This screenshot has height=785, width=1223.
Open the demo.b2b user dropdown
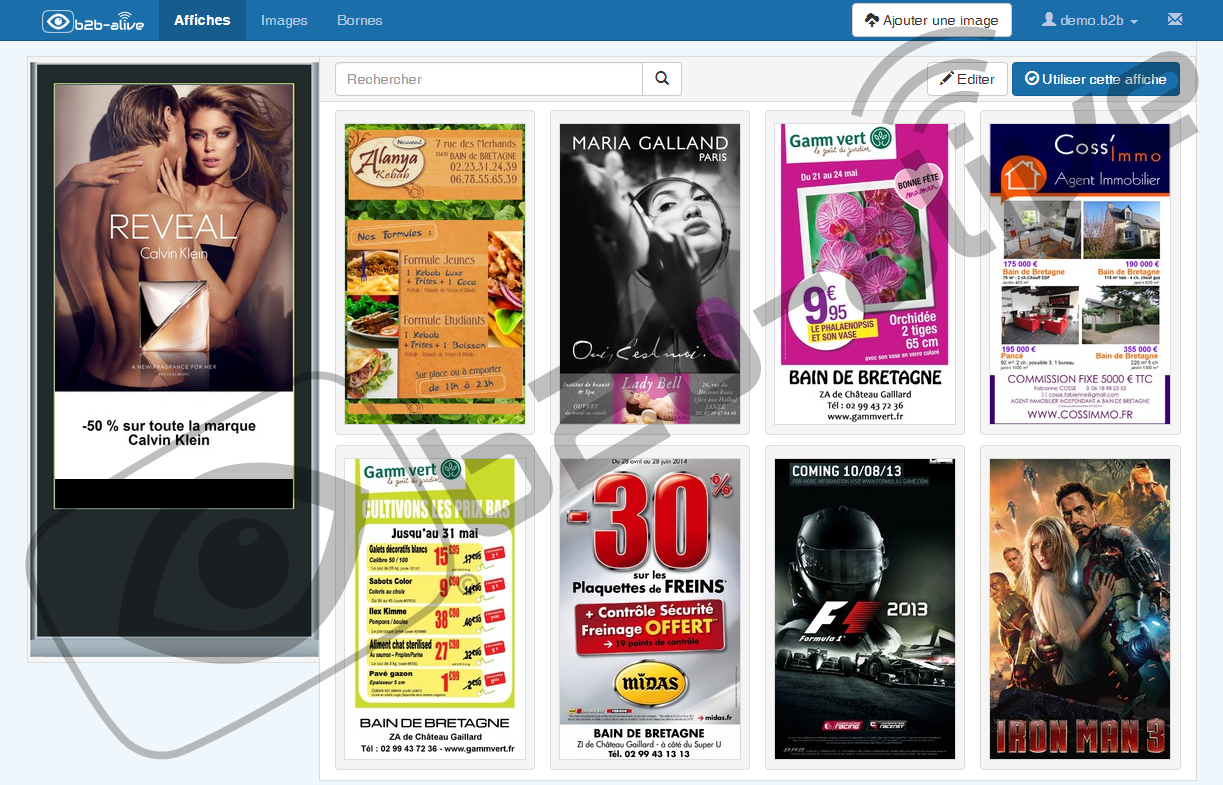pyautogui.click(x=1090, y=20)
